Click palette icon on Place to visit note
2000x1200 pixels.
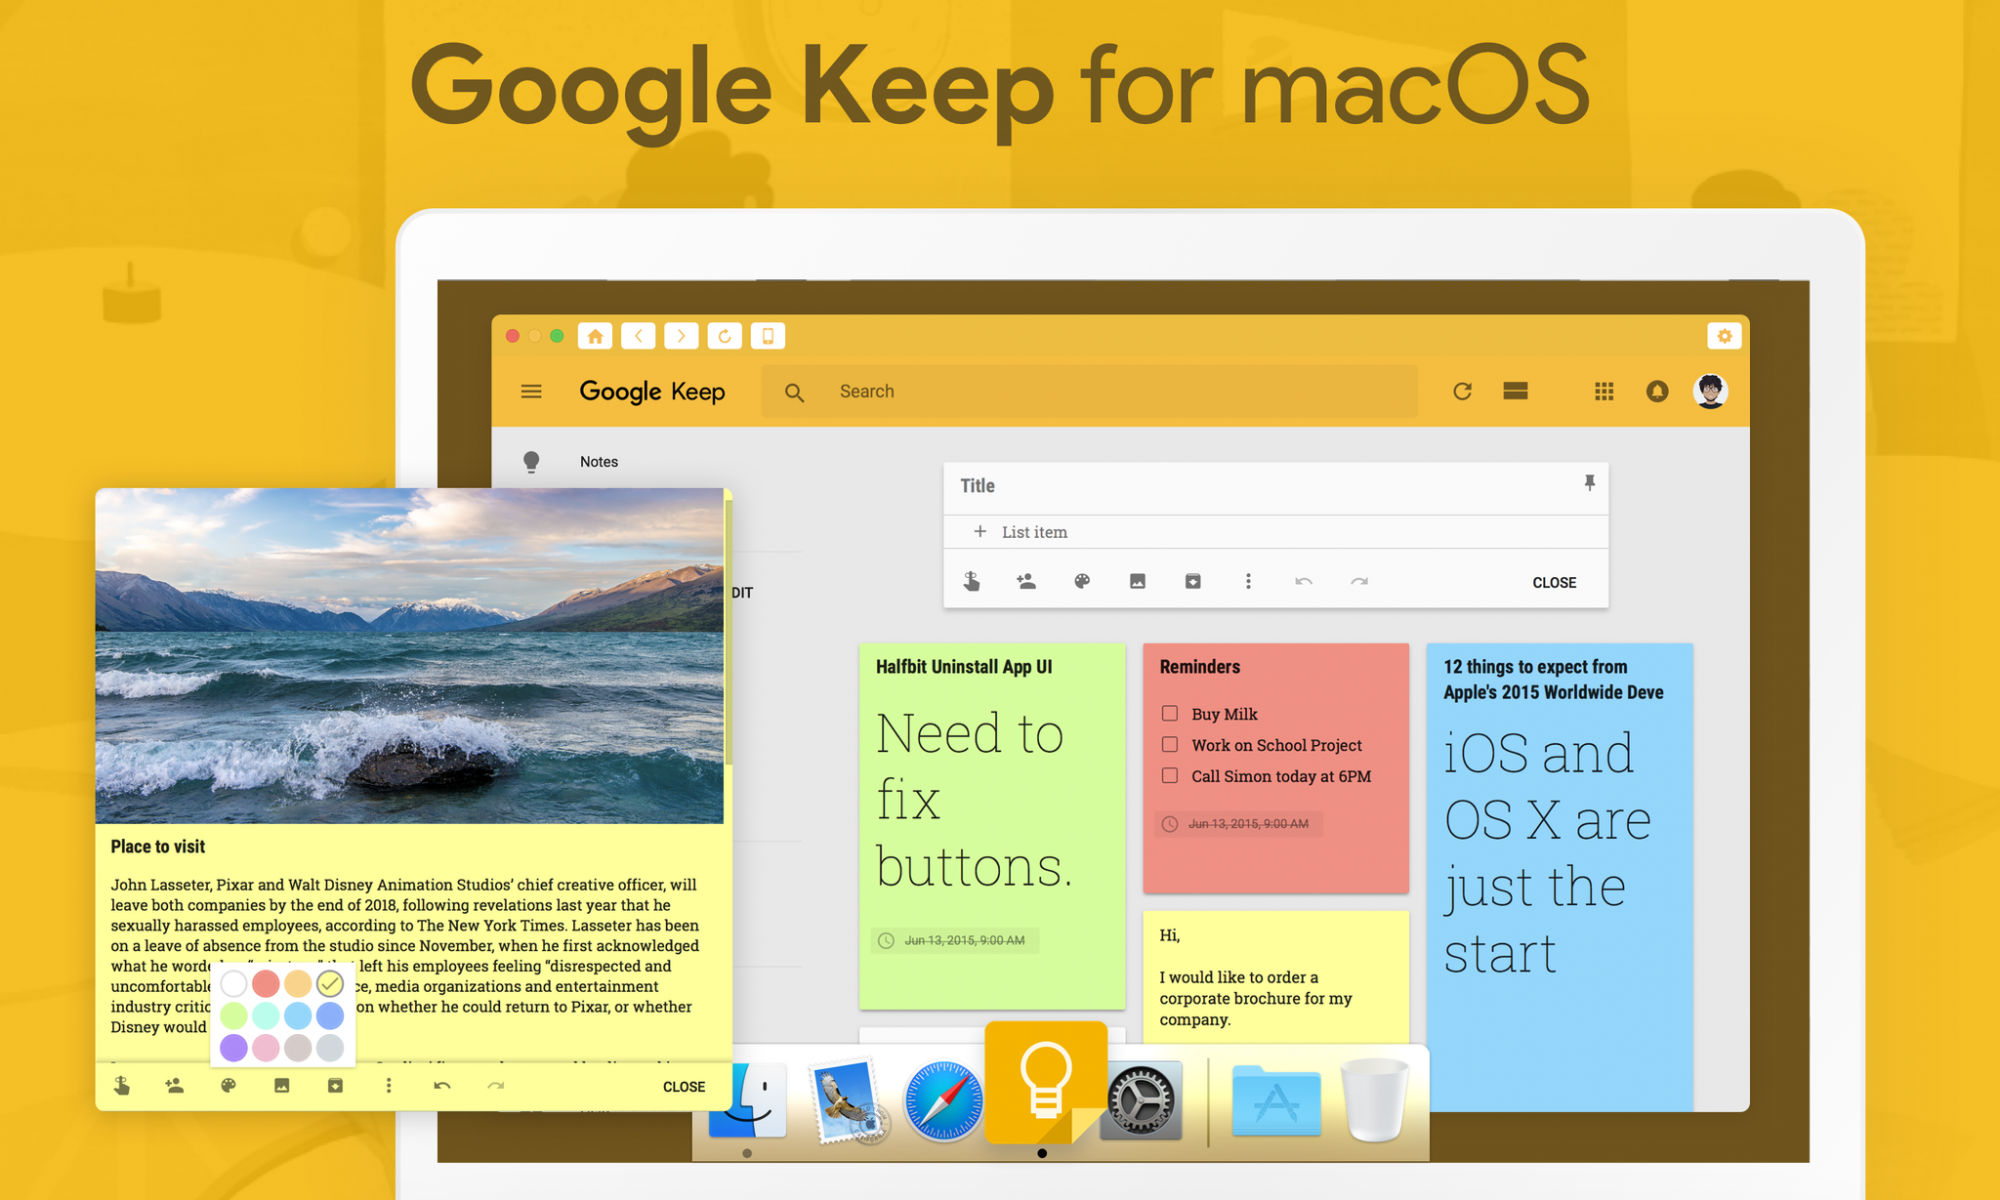(228, 1086)
